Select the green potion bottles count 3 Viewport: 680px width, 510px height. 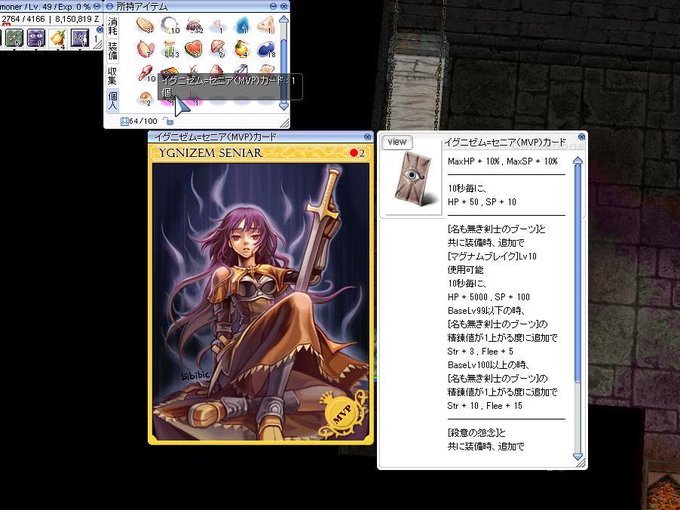170,49
